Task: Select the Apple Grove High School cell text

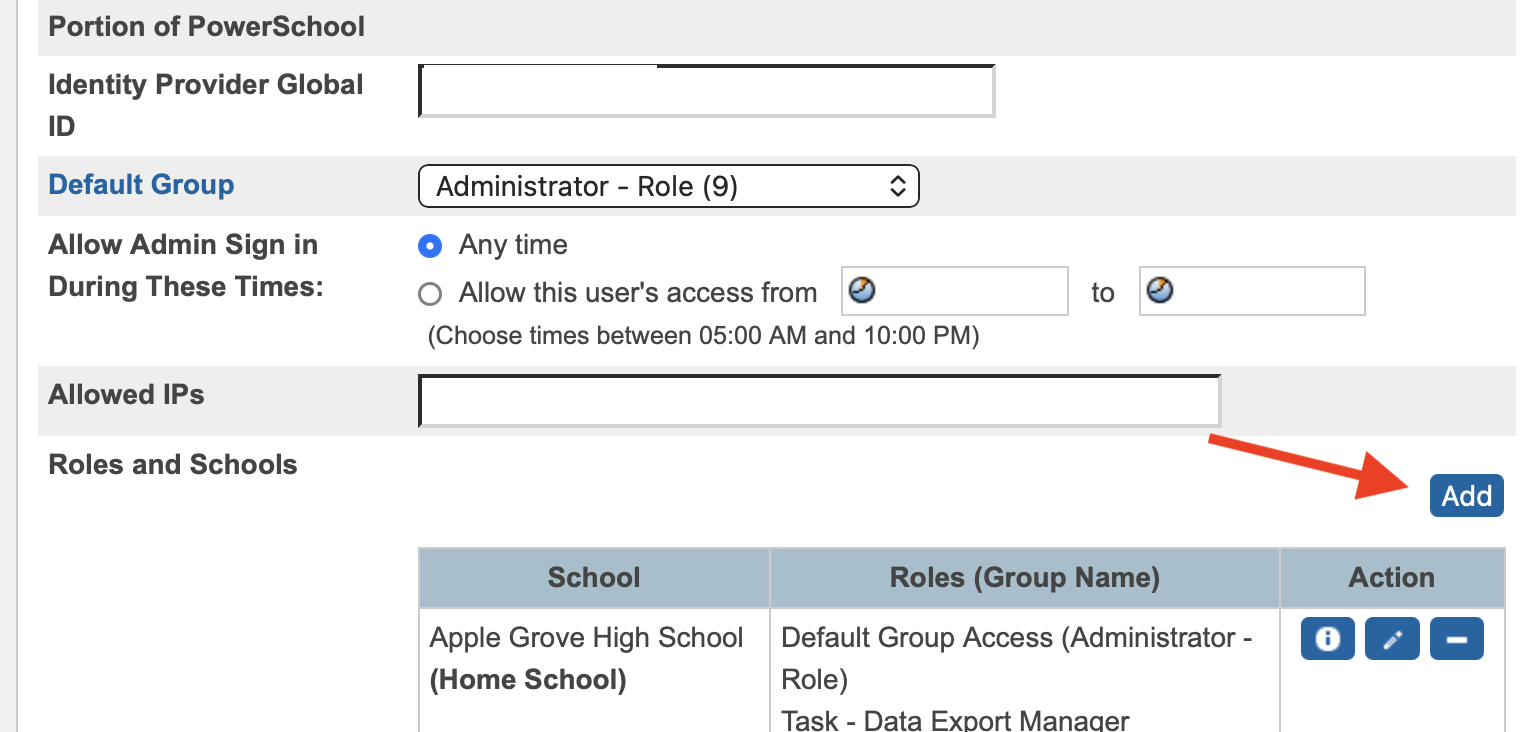Action: [x=586, y=638]
